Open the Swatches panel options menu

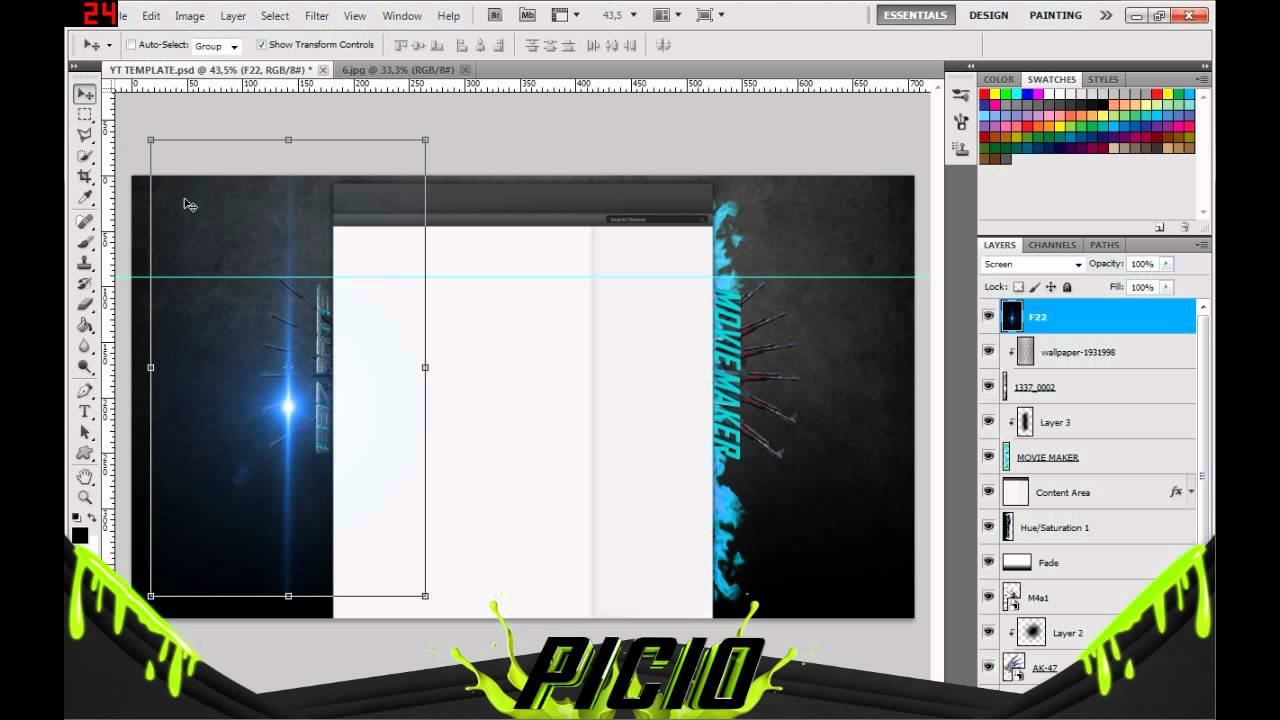[x=1201, y=79]
